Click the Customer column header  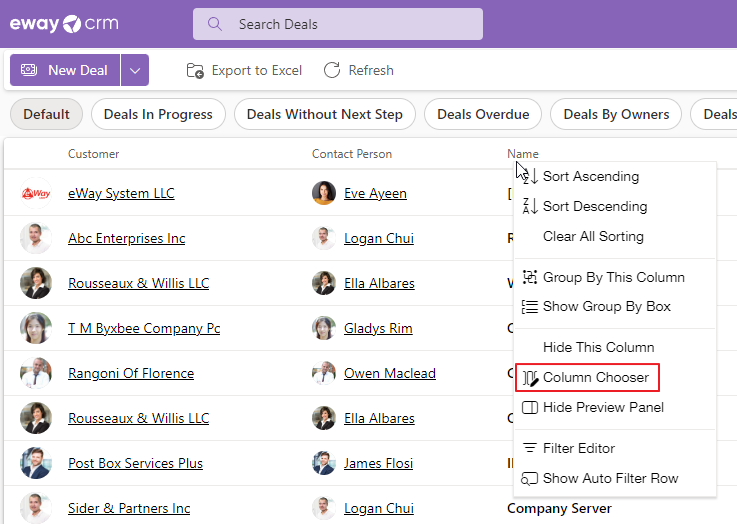[x=94, y=154]
